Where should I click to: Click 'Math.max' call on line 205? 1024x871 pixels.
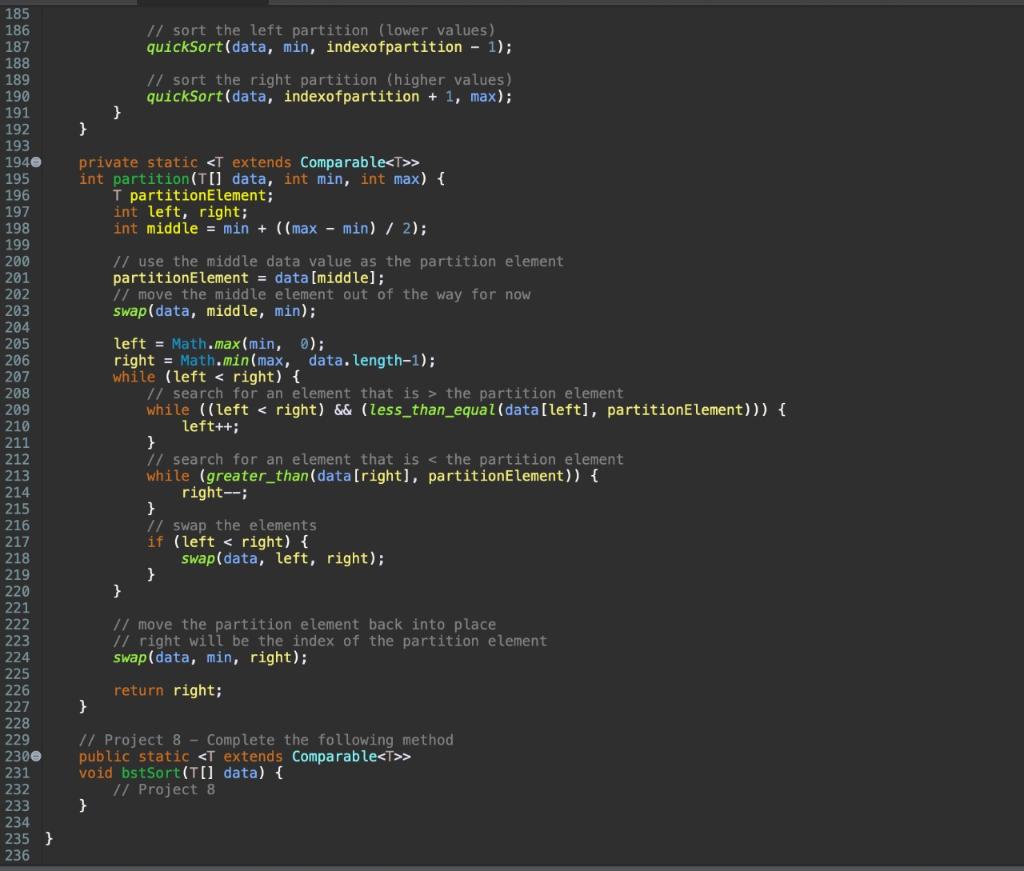click(206, 344)
